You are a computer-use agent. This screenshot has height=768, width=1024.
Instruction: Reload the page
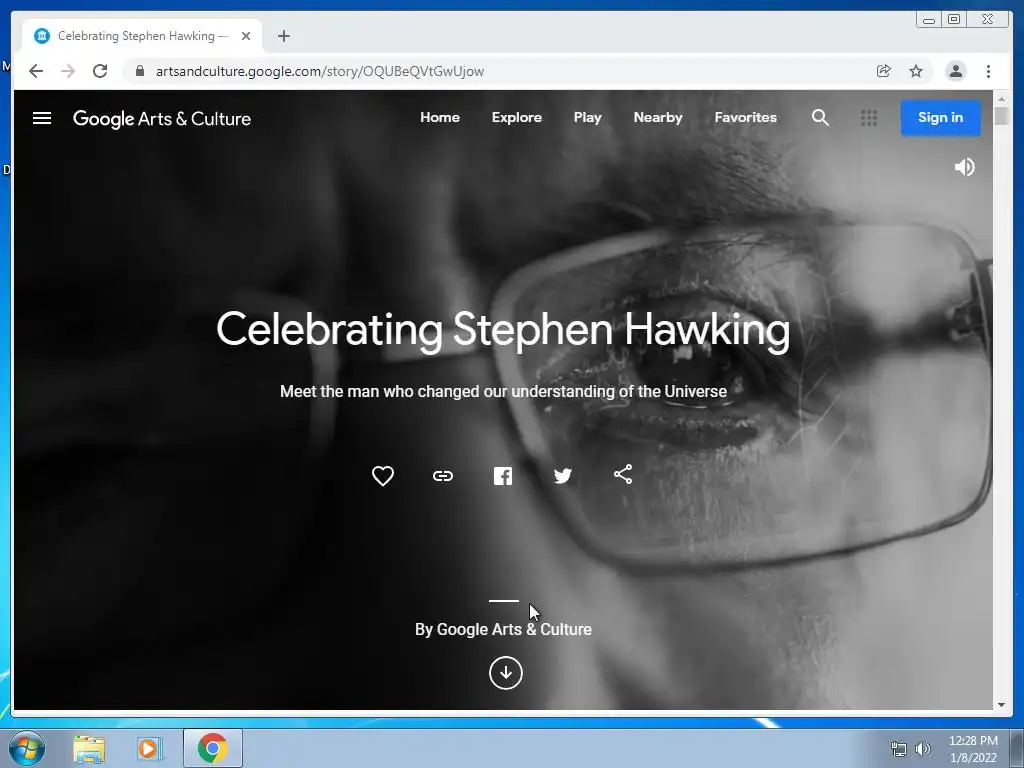[100, 71]
